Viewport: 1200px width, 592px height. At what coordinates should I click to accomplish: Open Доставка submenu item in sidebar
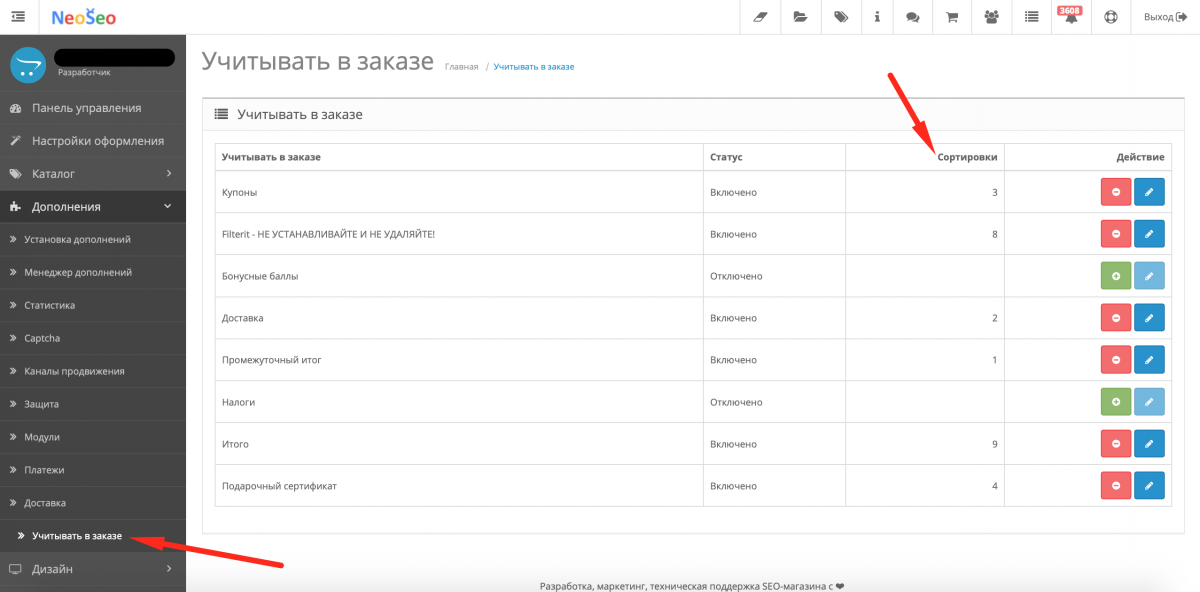coord(93,503)
